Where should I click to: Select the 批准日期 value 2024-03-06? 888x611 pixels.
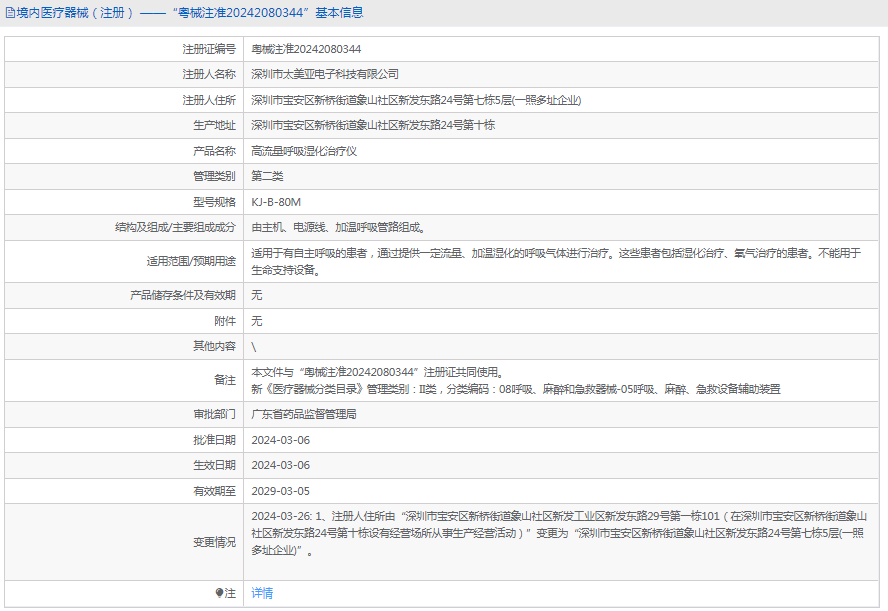coord(281,440)
